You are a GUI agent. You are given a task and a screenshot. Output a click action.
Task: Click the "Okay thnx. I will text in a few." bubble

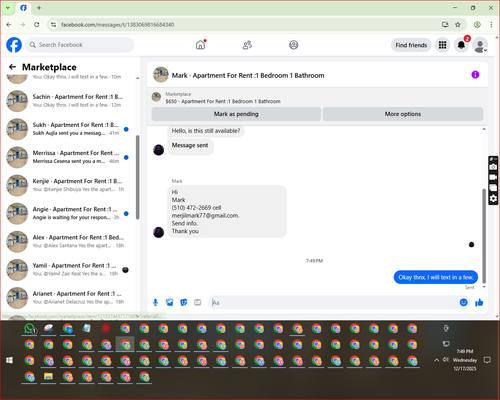(436, 277)
